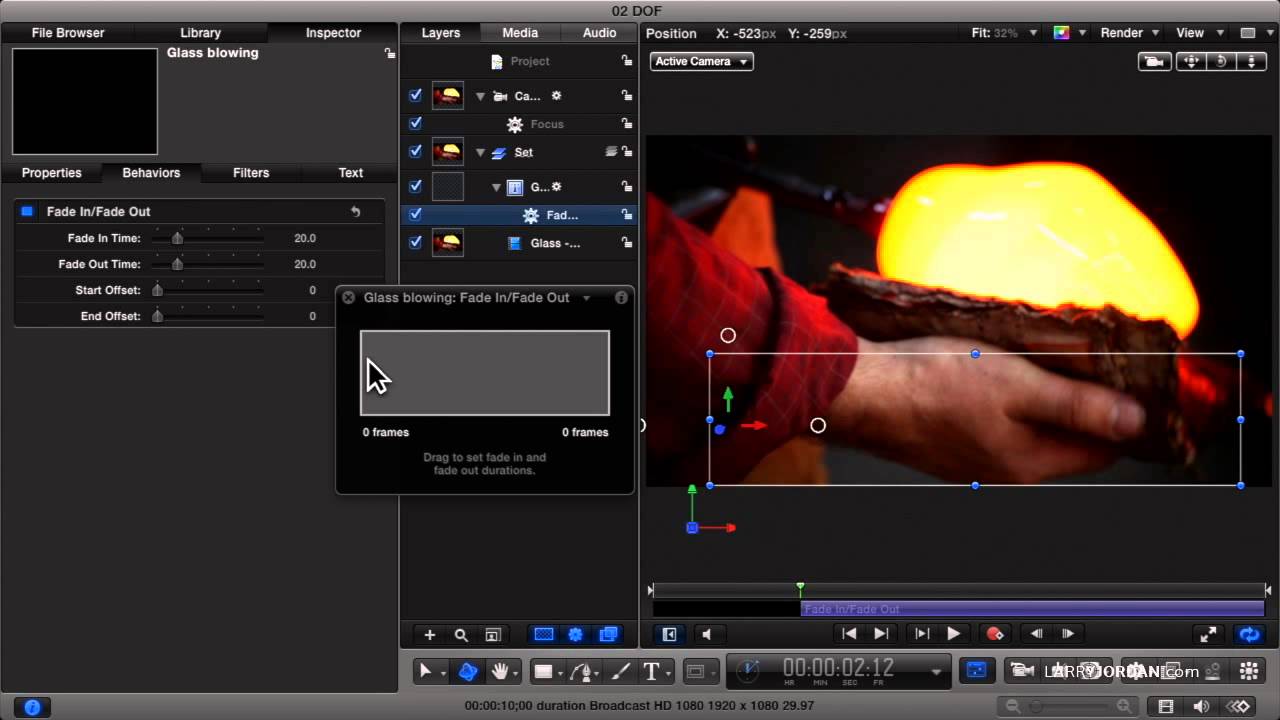Choose the 3D Transform tool
Viewport: 1280px width, 720px height.
468,671
